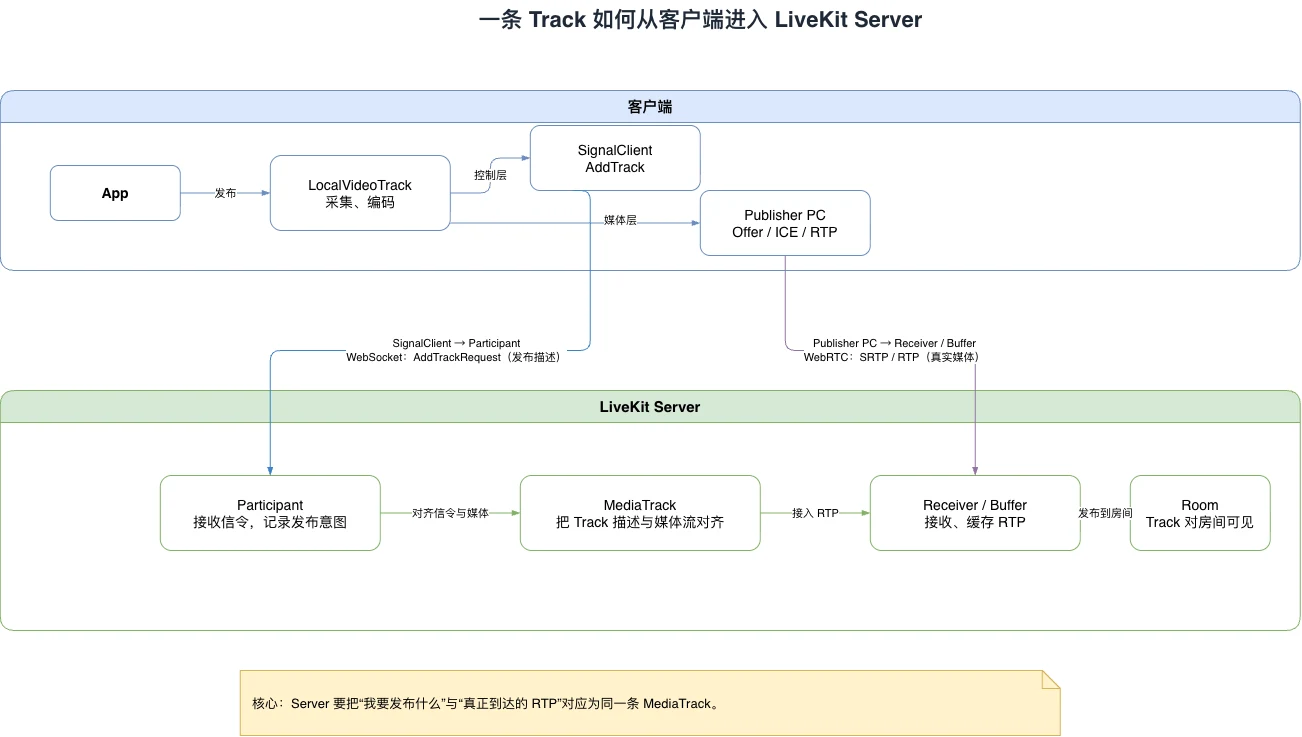Click the diagram title about Track 进入 LiveKit Server
1302x737 pixels.
700,20
